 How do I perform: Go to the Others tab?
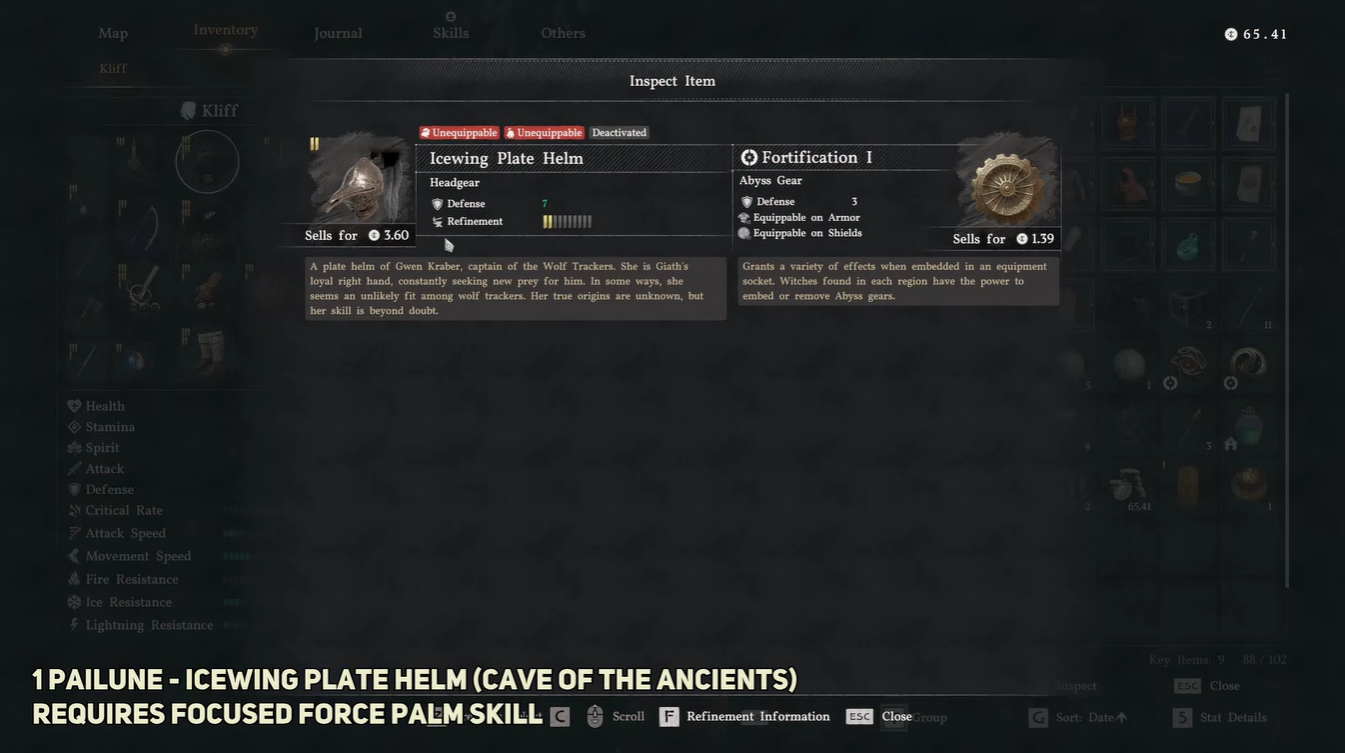pos(563,33)
